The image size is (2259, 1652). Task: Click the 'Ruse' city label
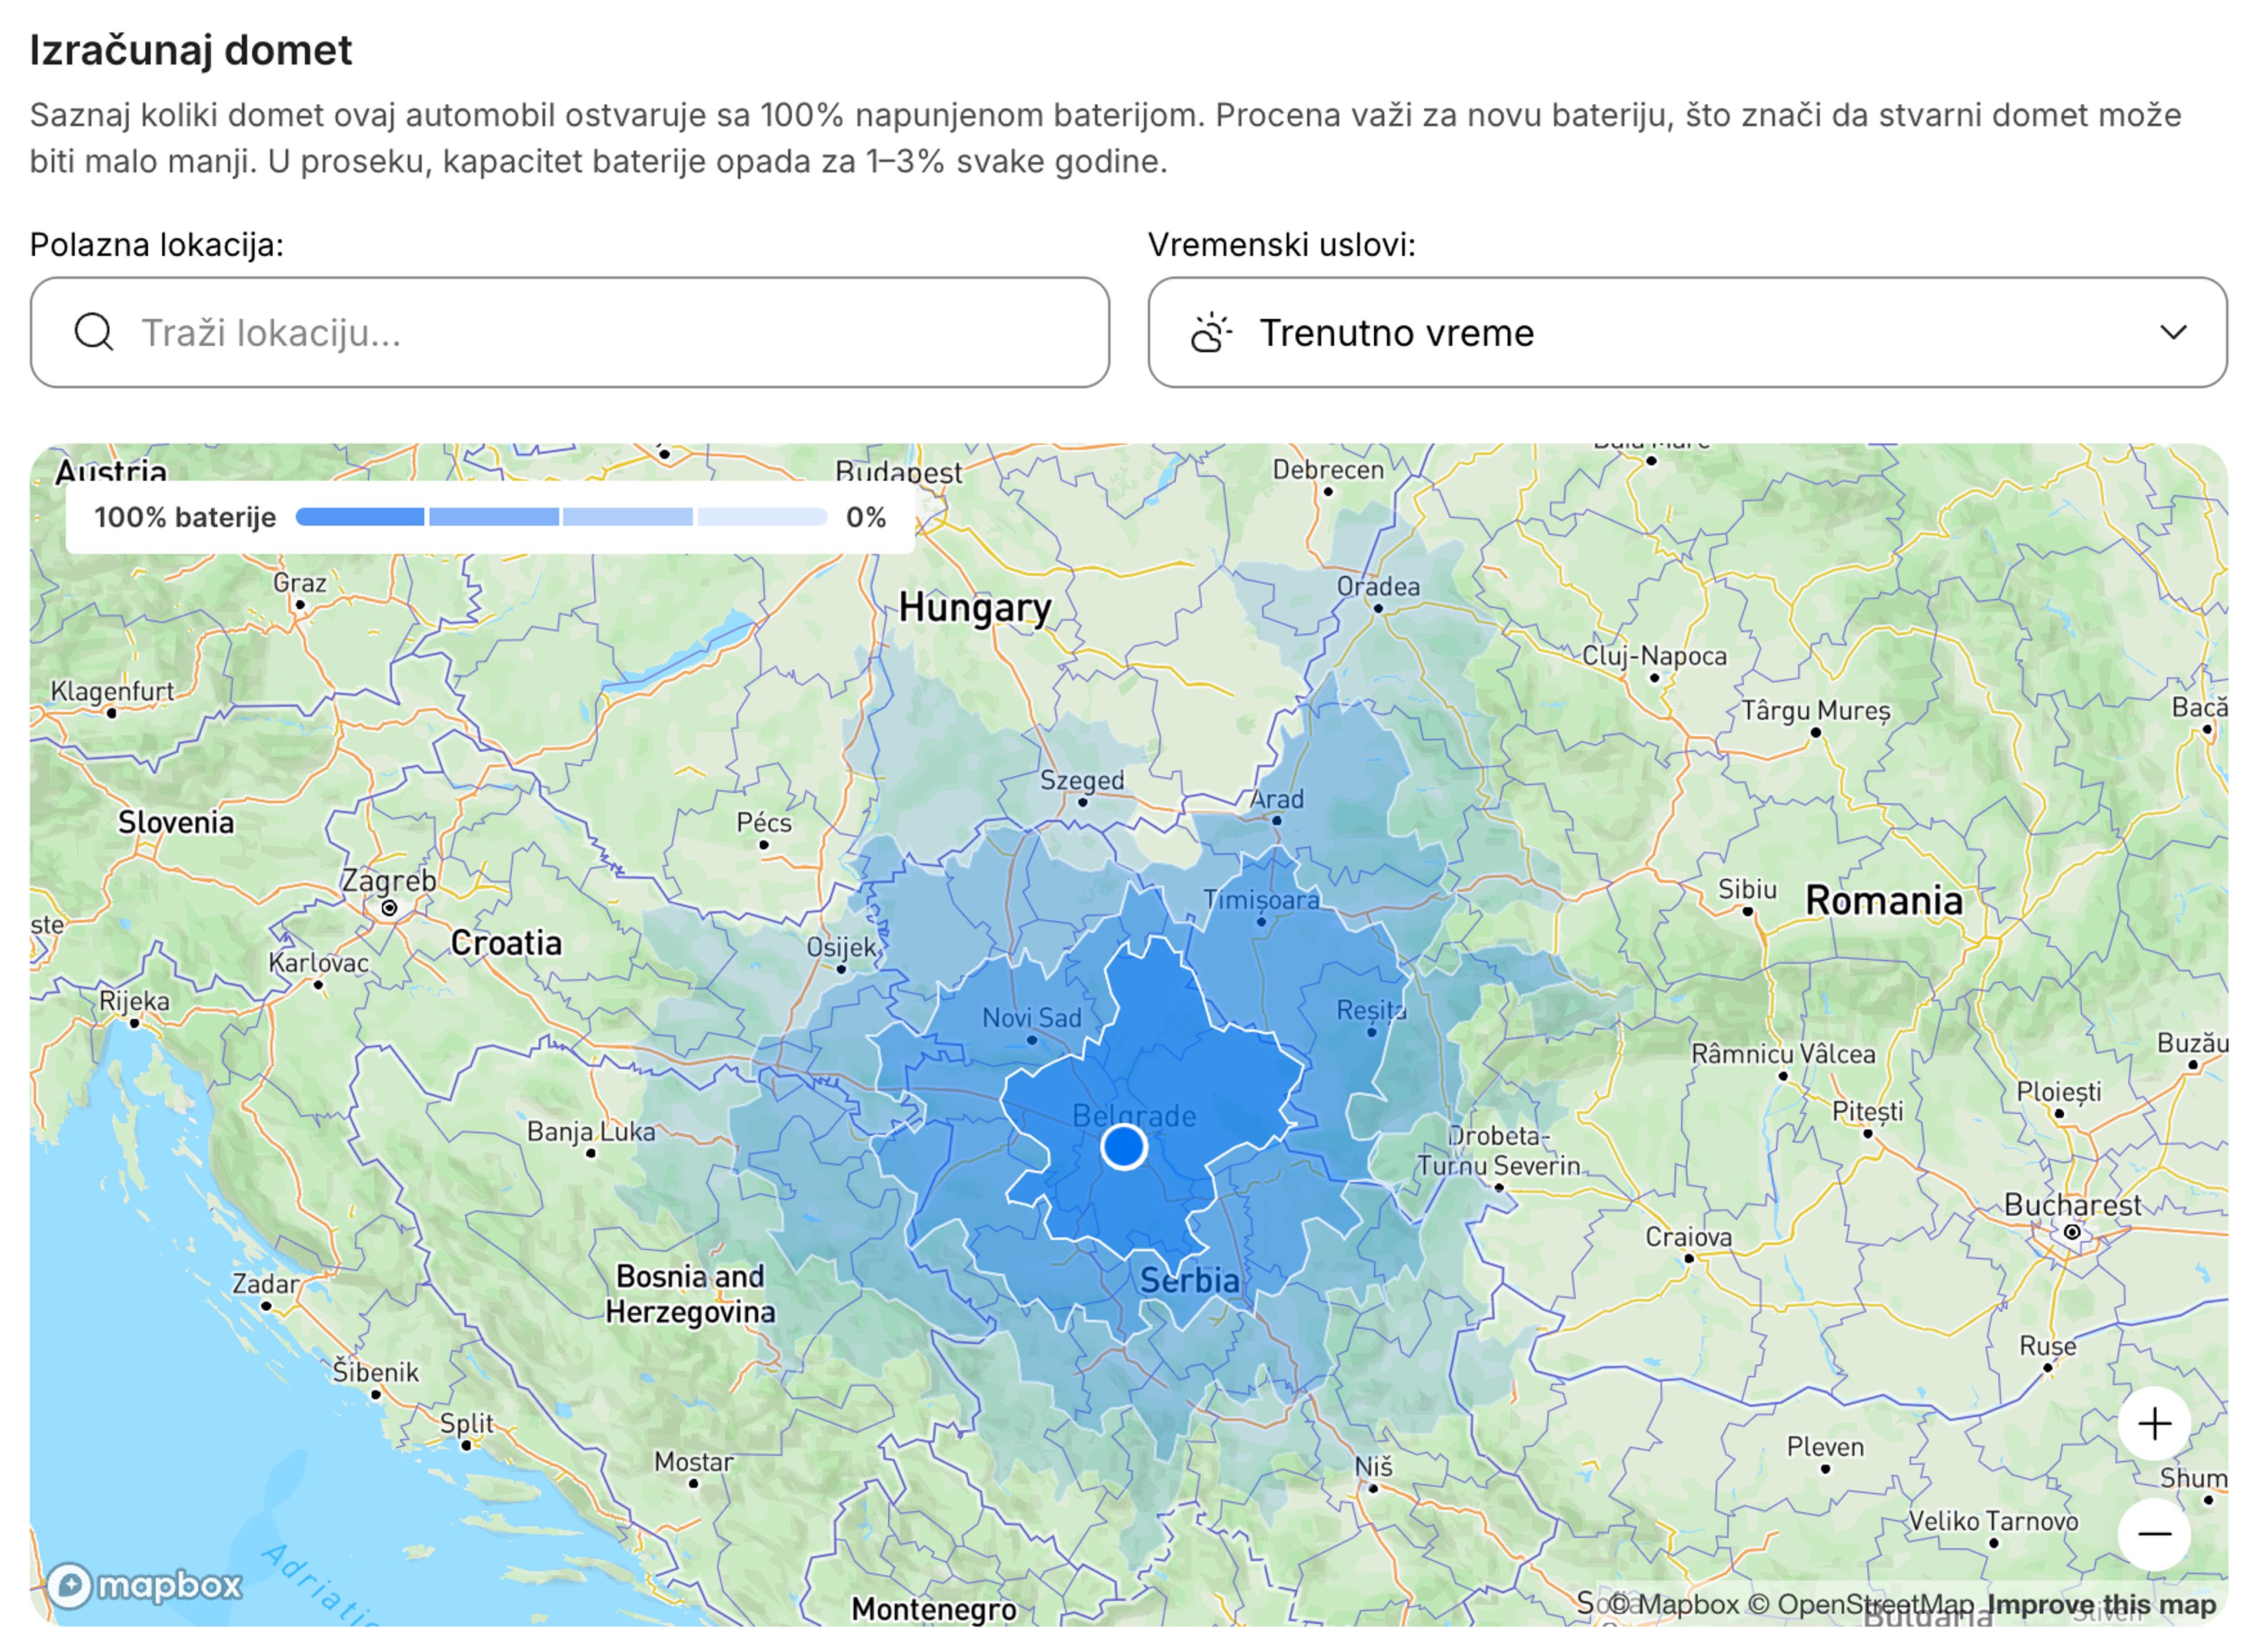pos(2047,1346)
